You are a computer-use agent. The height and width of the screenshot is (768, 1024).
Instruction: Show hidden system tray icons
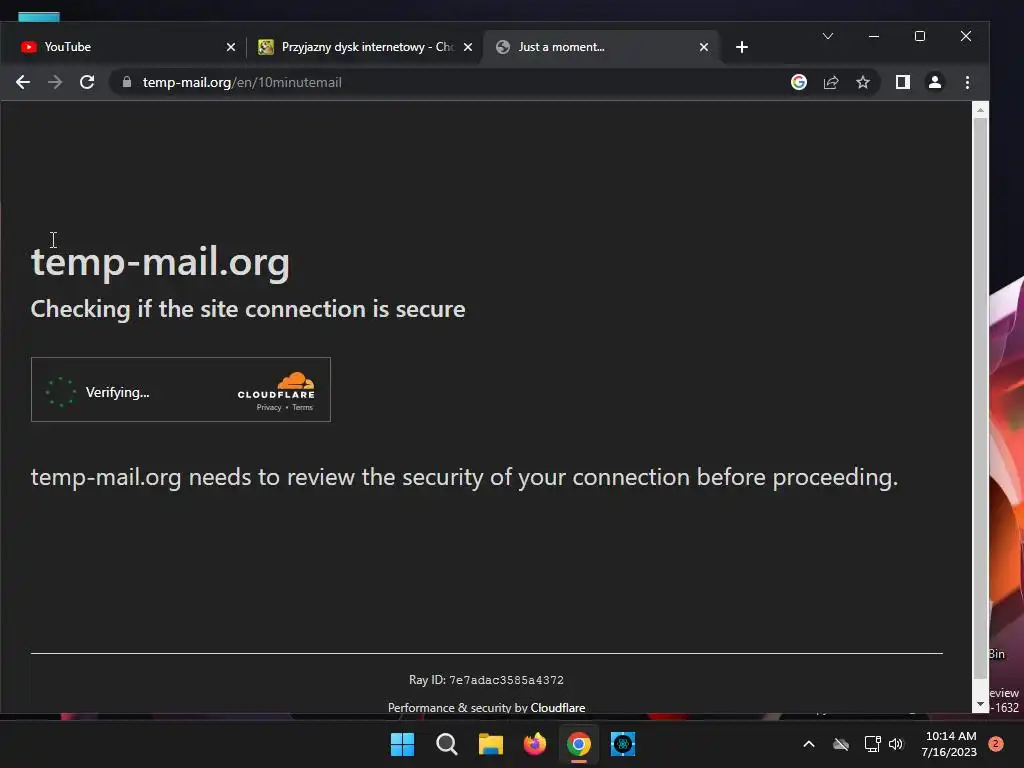(808, 744)
